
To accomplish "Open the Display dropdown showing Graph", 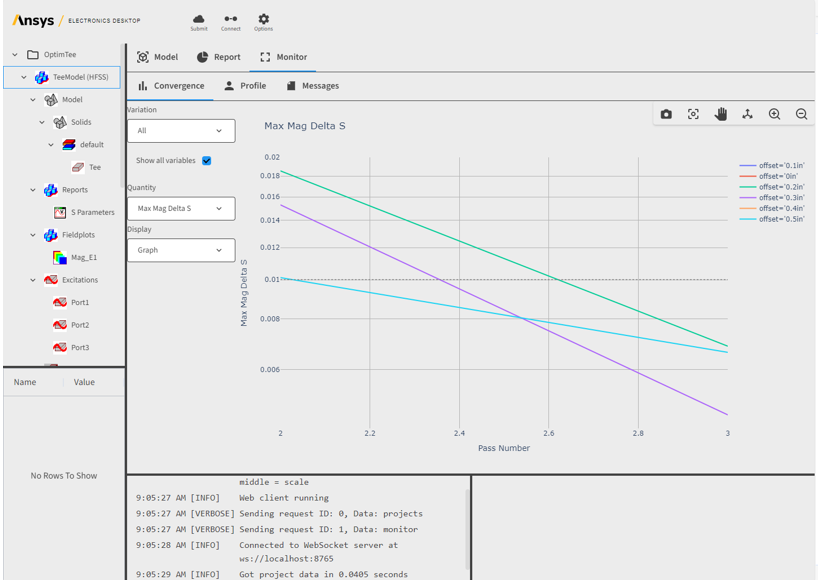I will [x=181, y=251].
